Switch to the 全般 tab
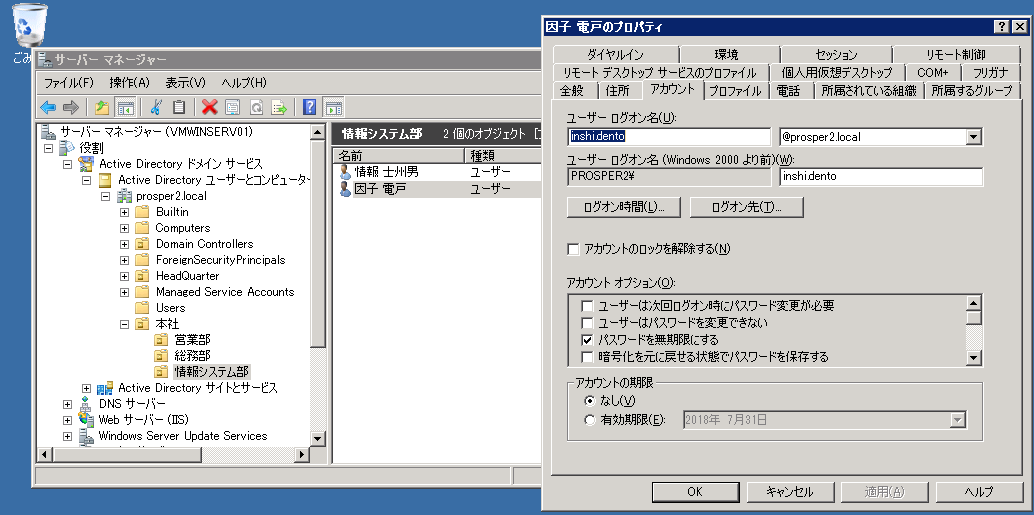Screen dimensions: 1034x515 click(x=572, y=91)
